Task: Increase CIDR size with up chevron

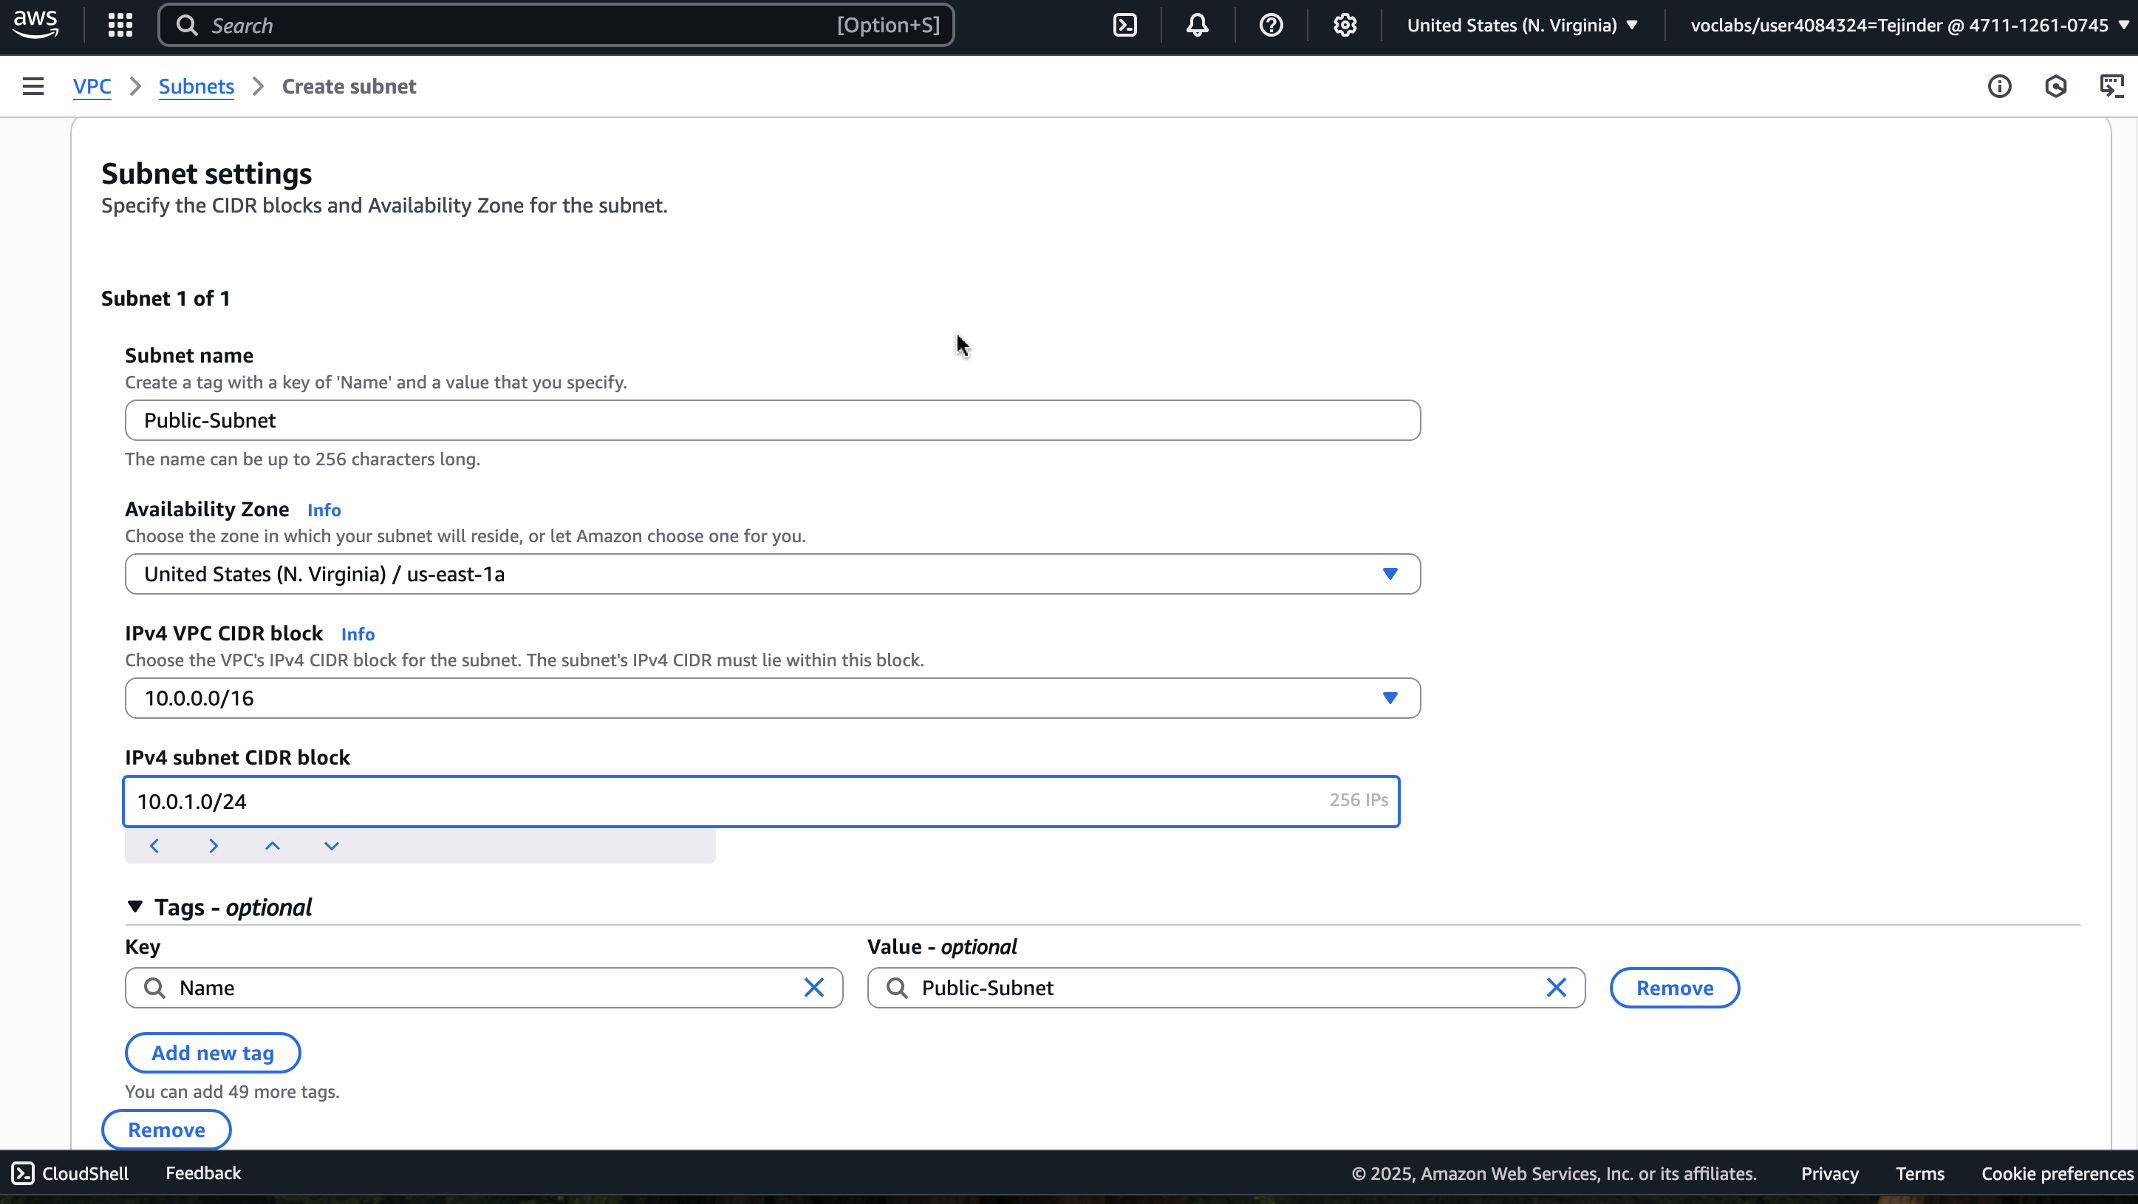Action: (x=272, y=846)
